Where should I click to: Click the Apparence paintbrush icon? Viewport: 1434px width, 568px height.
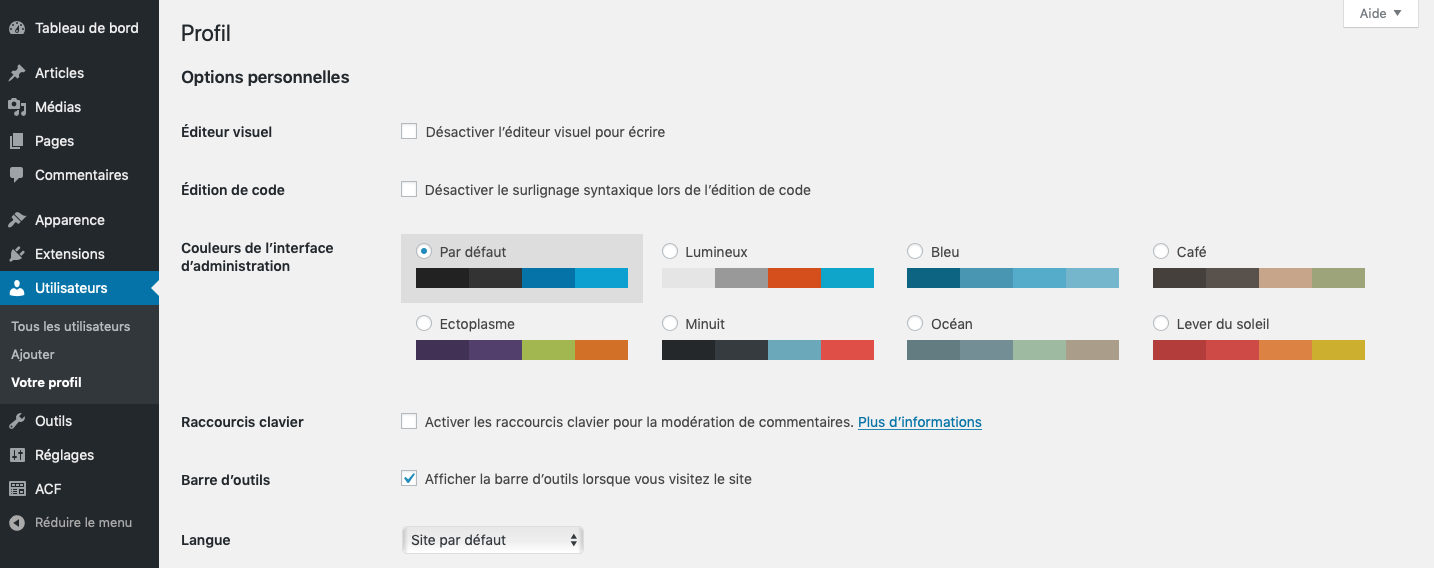[x=17, y=220]
